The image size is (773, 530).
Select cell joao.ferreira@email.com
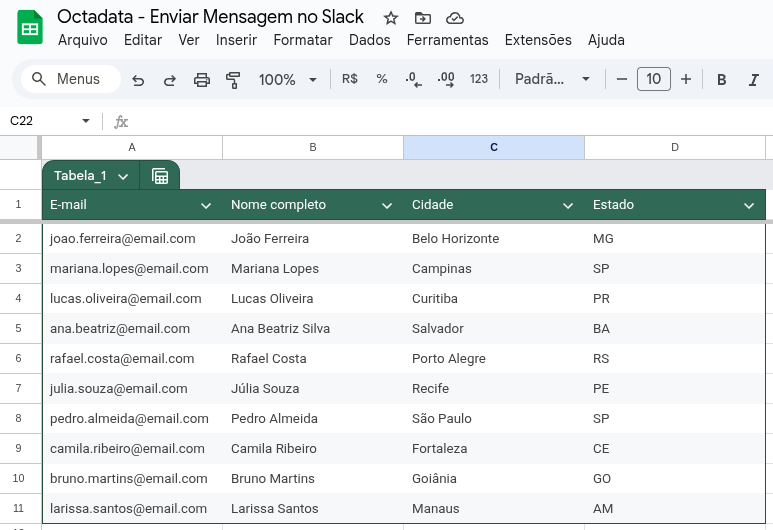(x=132, y=239)
